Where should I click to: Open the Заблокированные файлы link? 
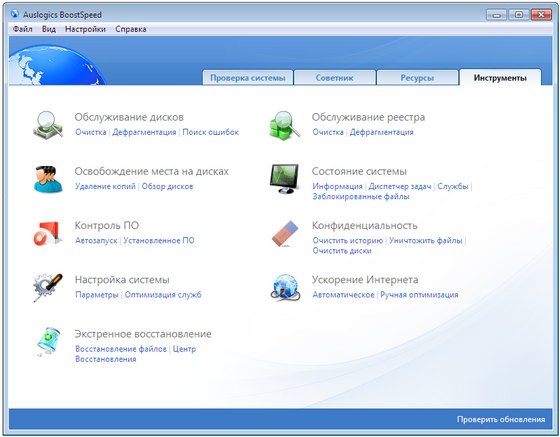(361, 196)
